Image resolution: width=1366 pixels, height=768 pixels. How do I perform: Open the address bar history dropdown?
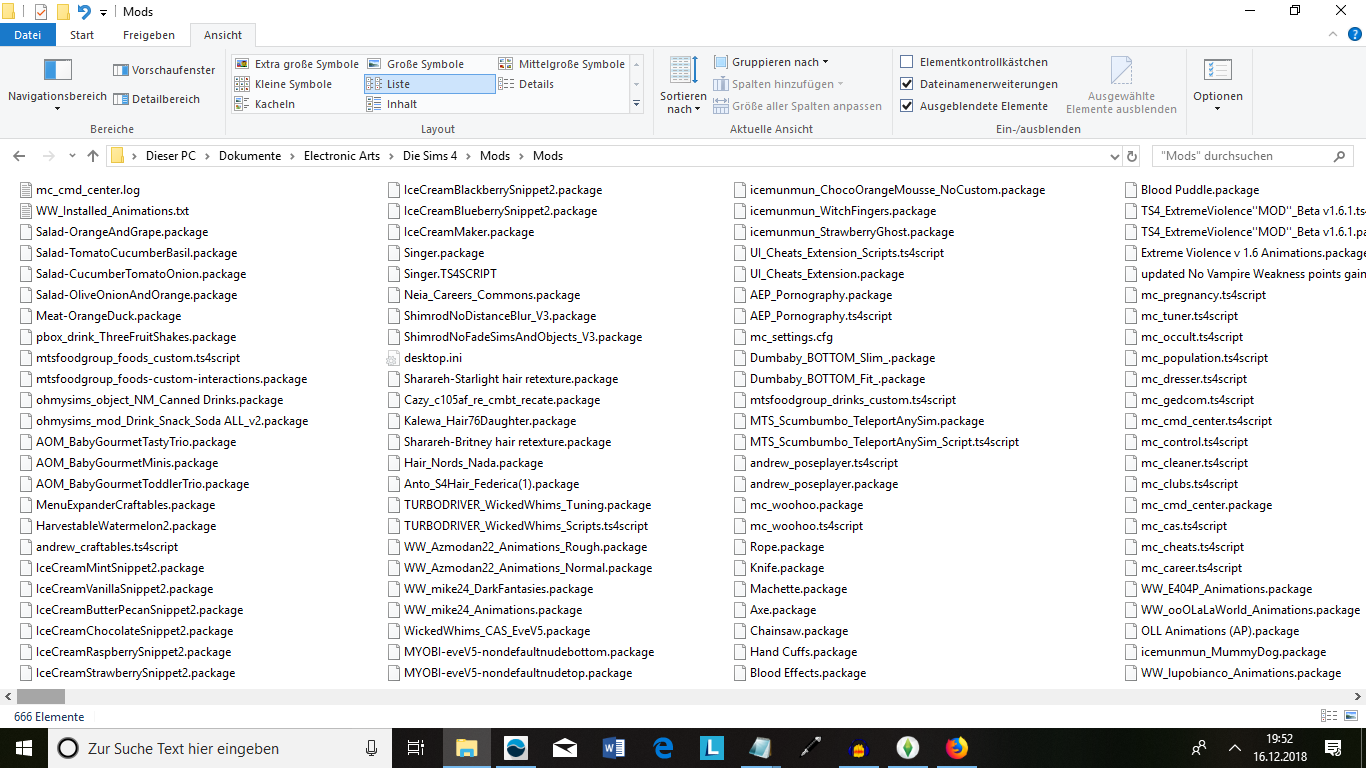coord(1115,156)
